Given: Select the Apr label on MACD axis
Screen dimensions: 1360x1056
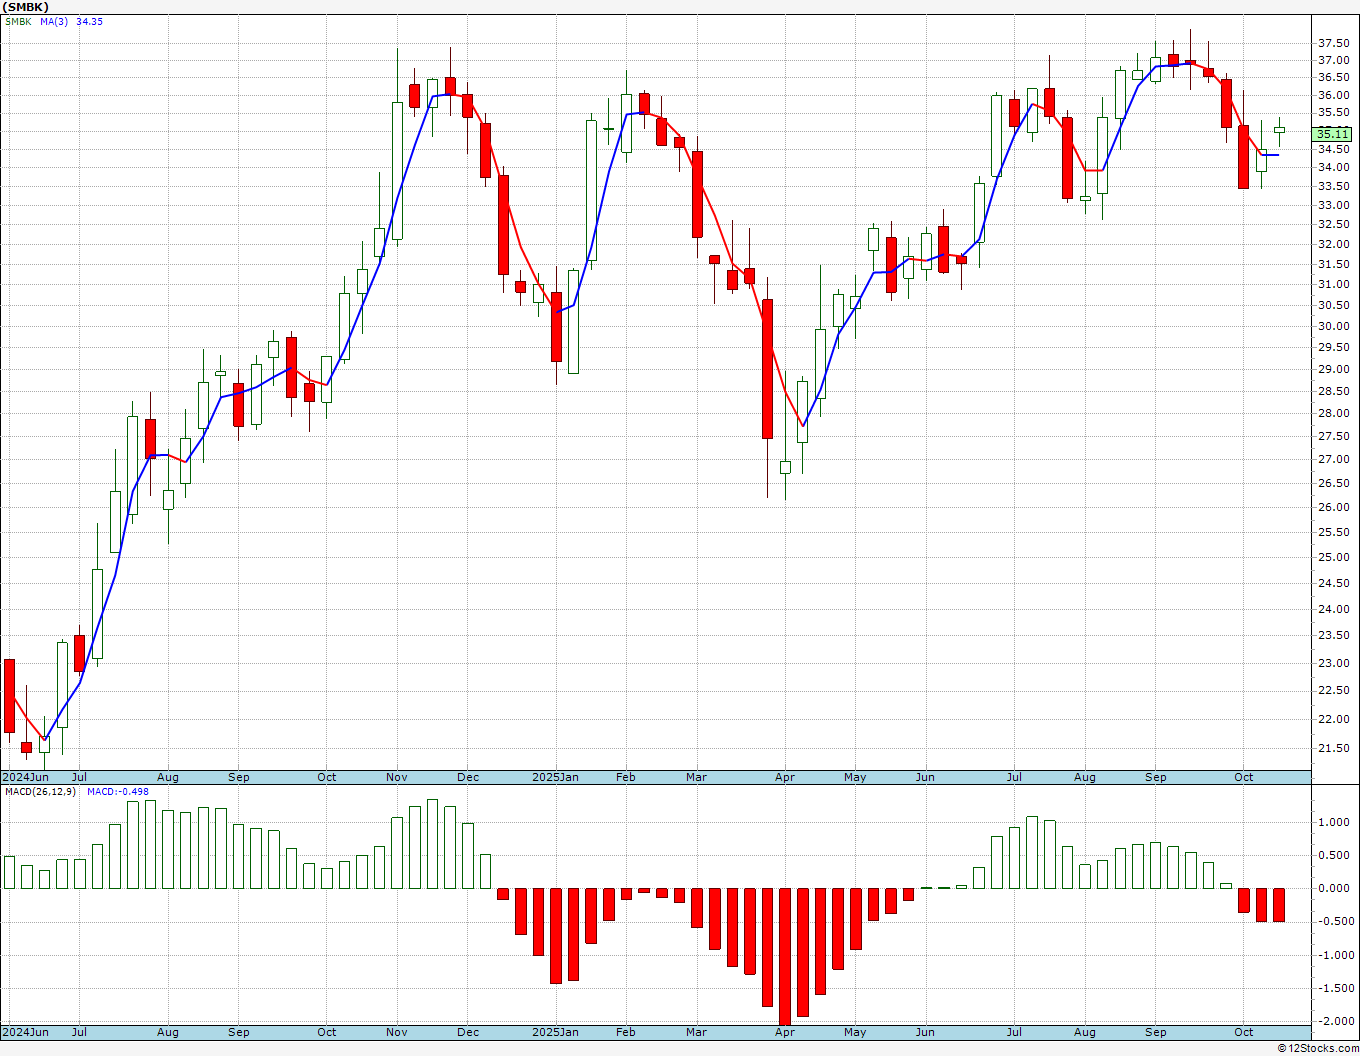Looking at the screenshot, I should click(785, 1032).
